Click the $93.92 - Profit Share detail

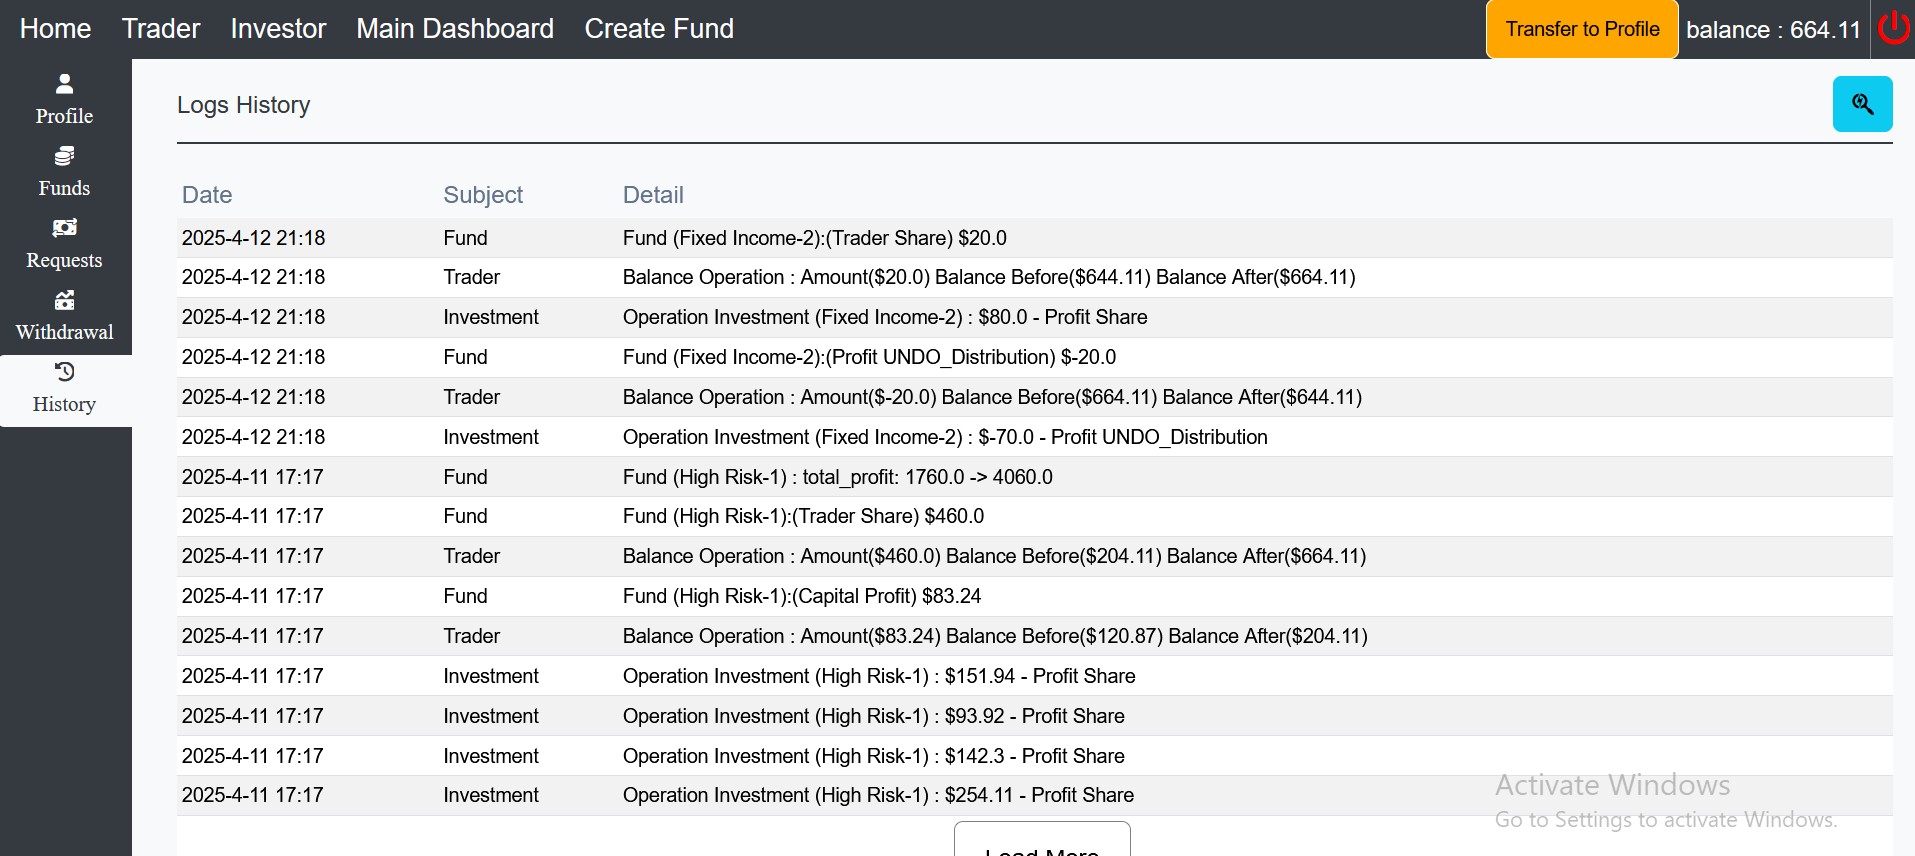pos(874,716)
